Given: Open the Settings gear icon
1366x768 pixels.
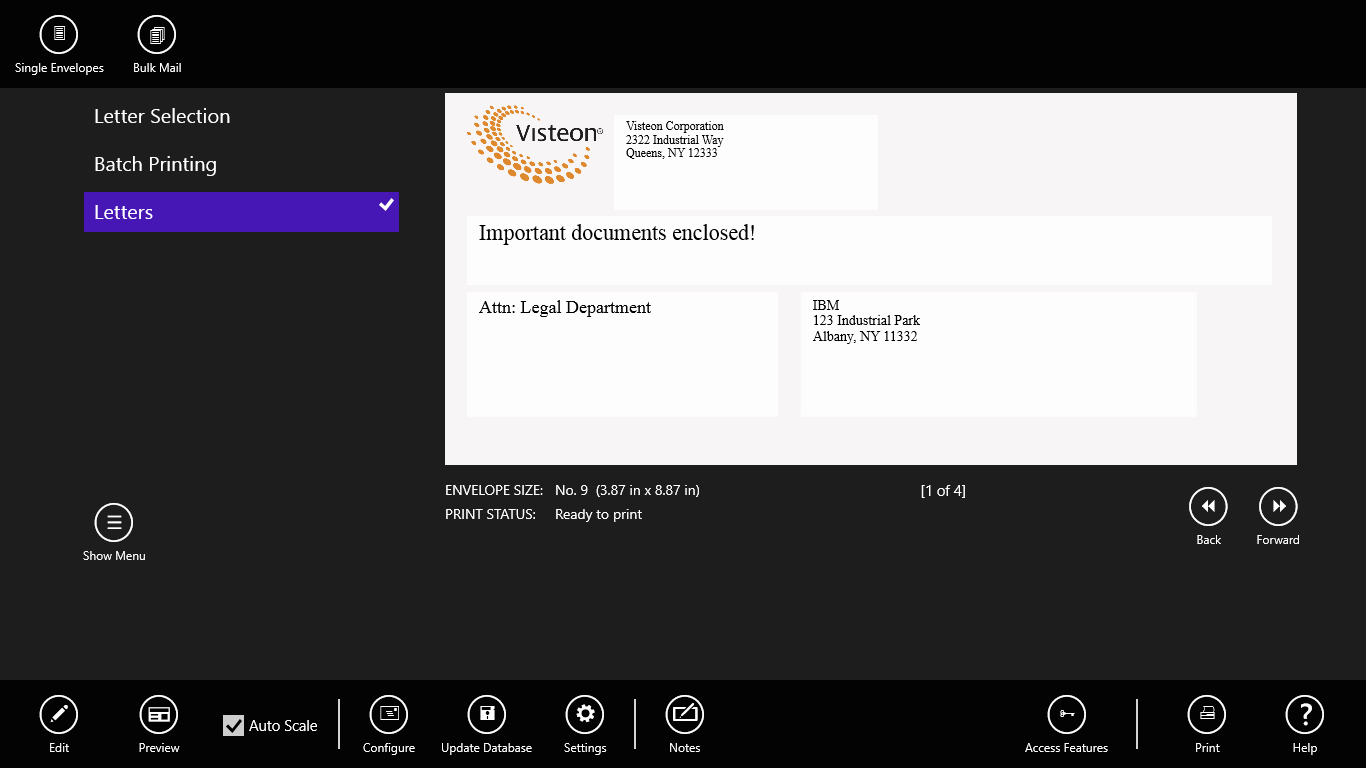Looking at the screenshot, I should pos(584,714).
